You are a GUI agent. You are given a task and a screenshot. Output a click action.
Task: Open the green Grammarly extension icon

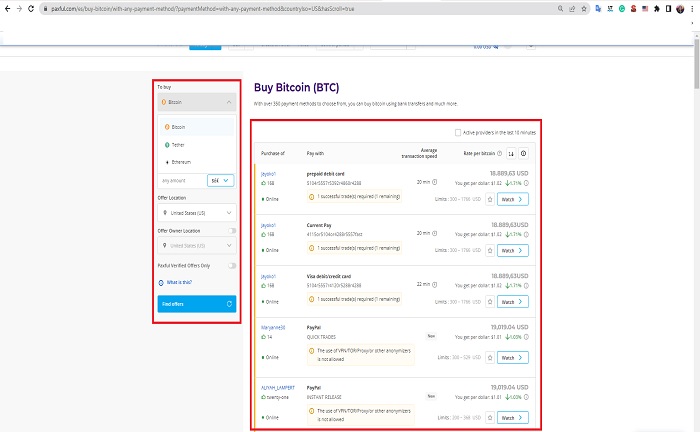pos(621,8)
